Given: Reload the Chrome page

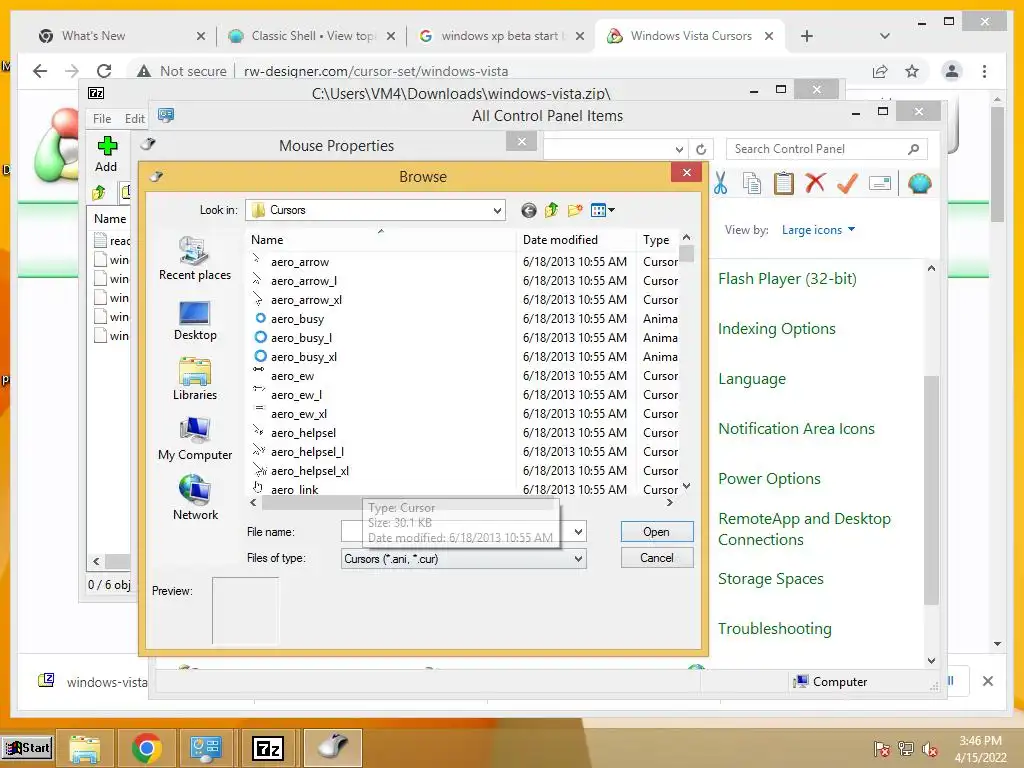Looking at the screenshot, I should 104,71.
